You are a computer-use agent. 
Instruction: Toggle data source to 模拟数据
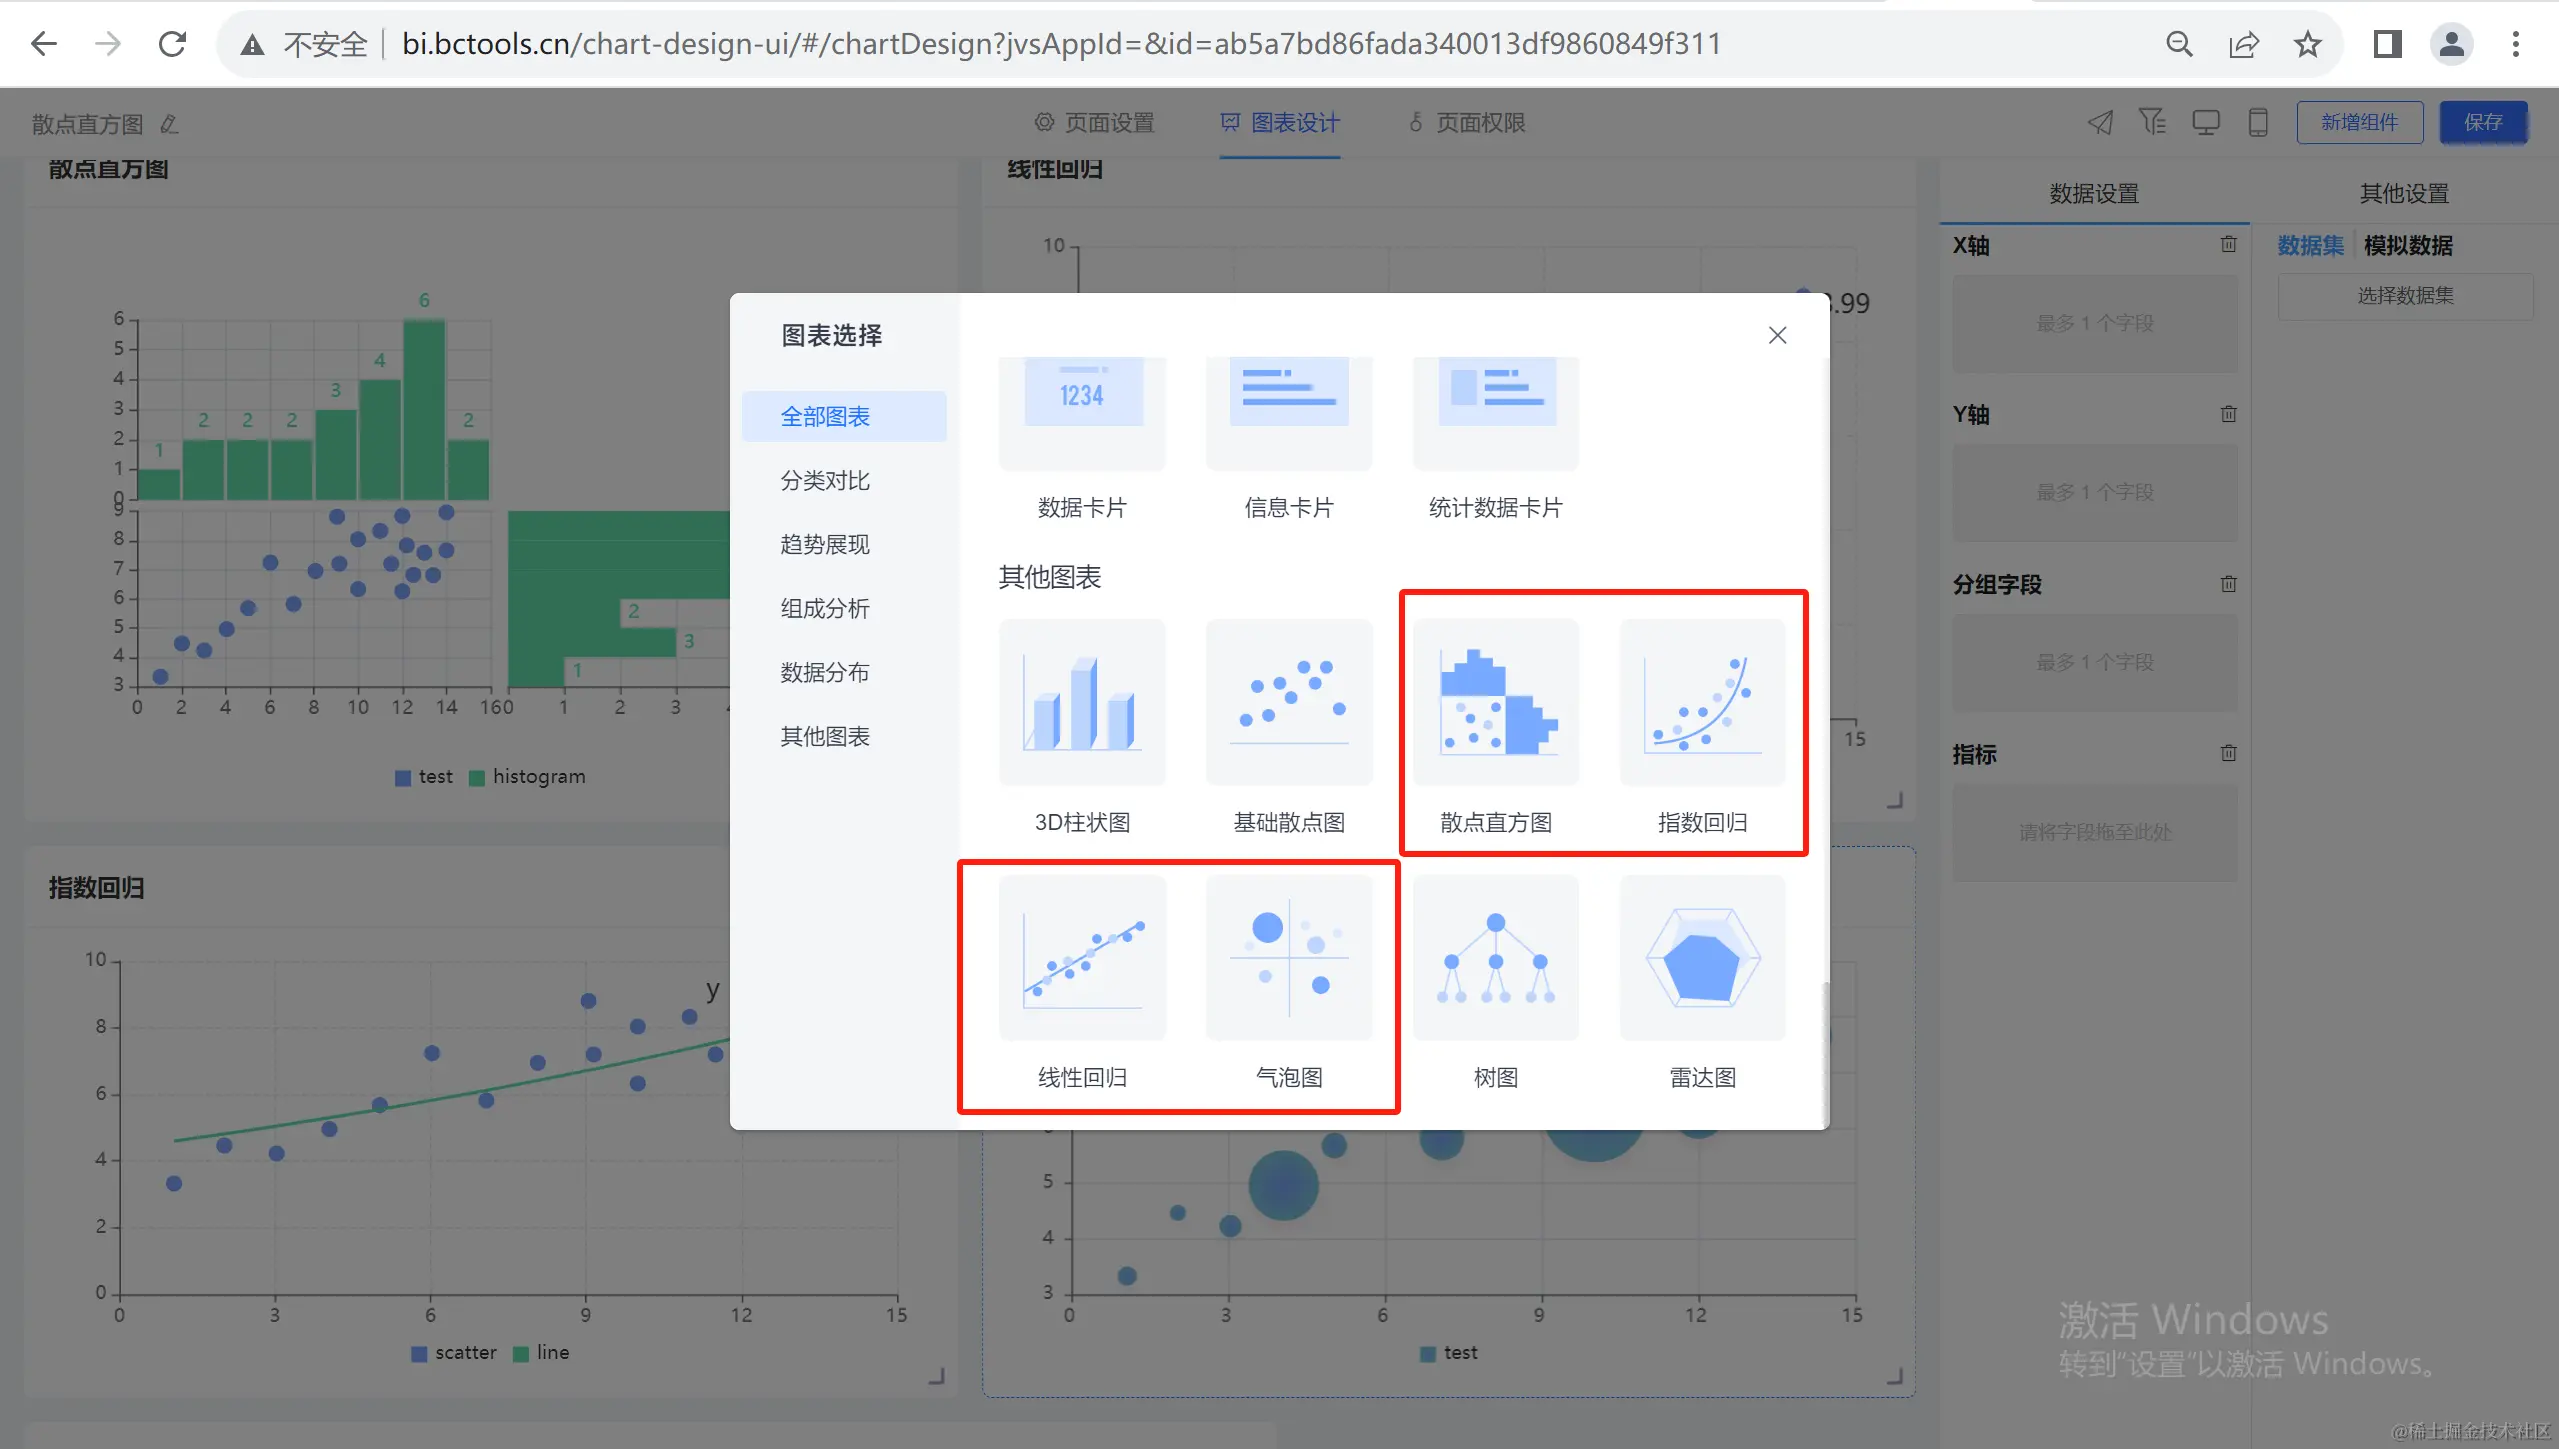[x=2408, y=245]
